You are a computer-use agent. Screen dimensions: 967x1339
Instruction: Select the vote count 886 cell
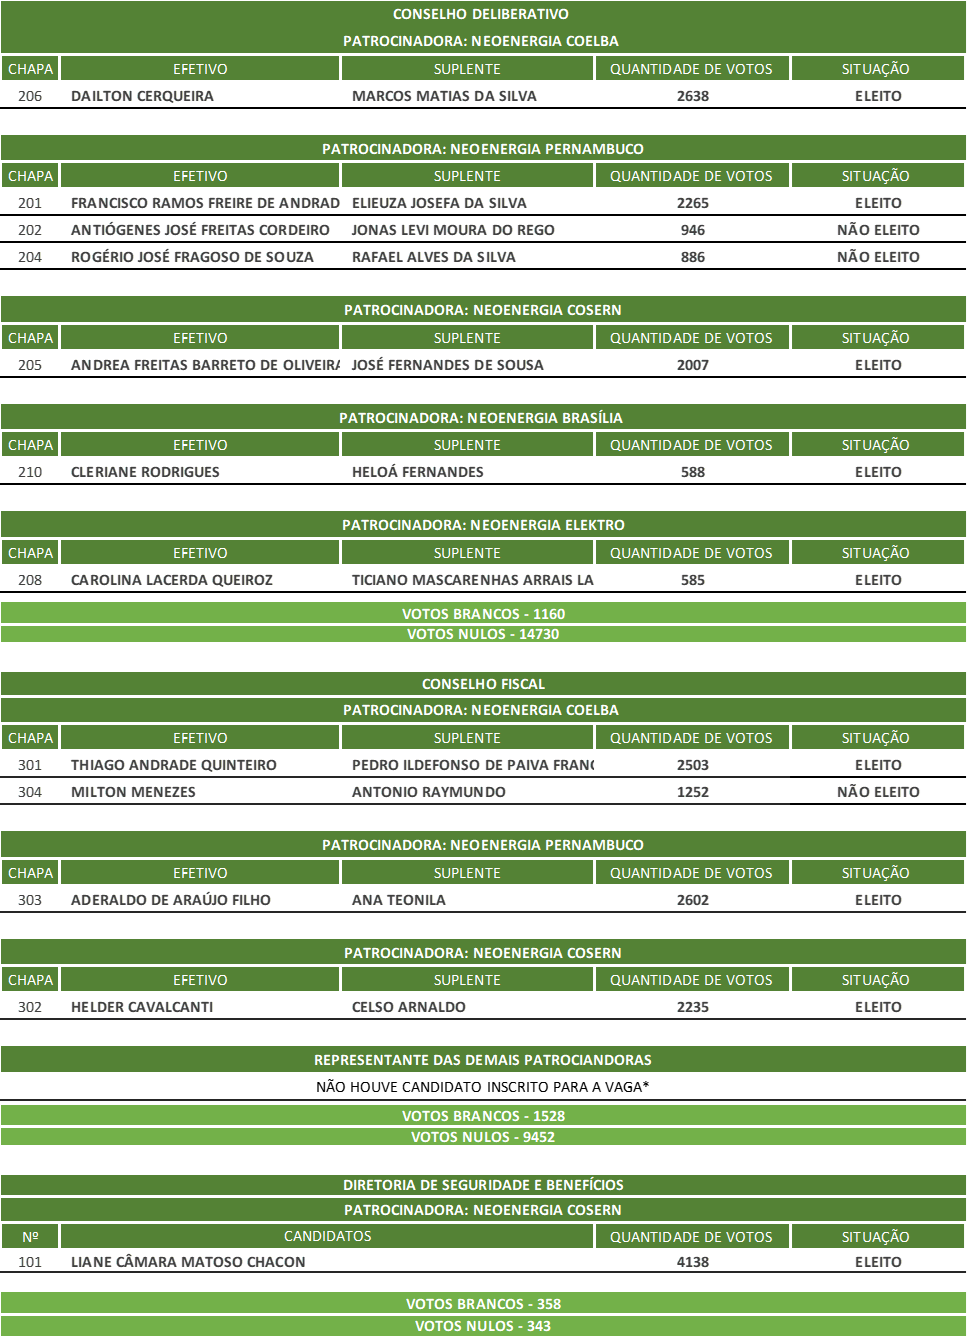click(692, 257)
